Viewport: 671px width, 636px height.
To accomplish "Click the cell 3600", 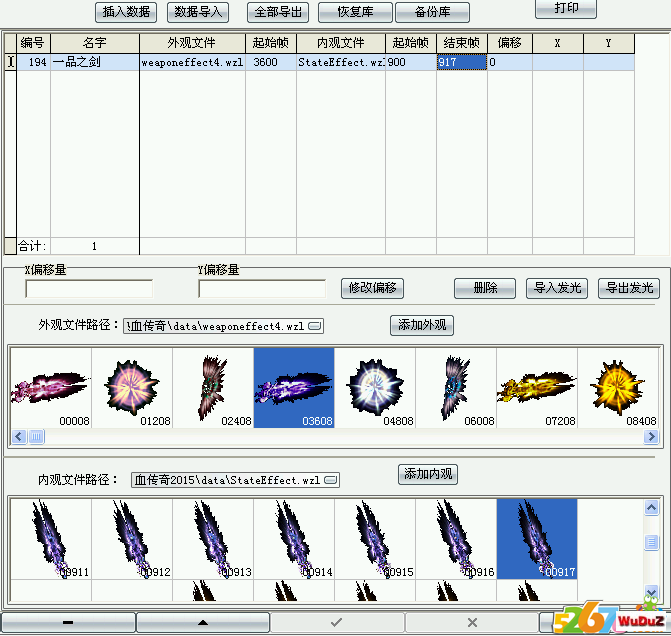I will (x=270, y=62).
